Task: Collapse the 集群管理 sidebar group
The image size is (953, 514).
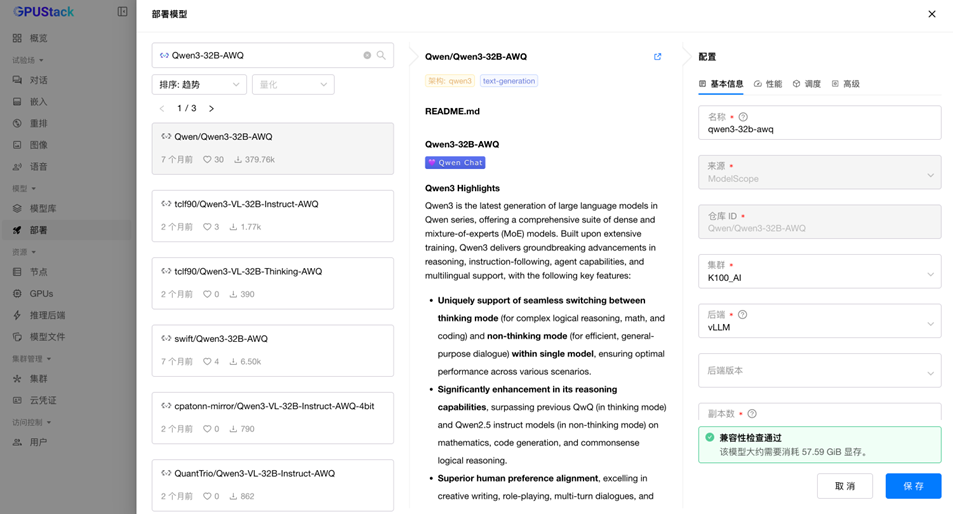Action: coord(32,359)
